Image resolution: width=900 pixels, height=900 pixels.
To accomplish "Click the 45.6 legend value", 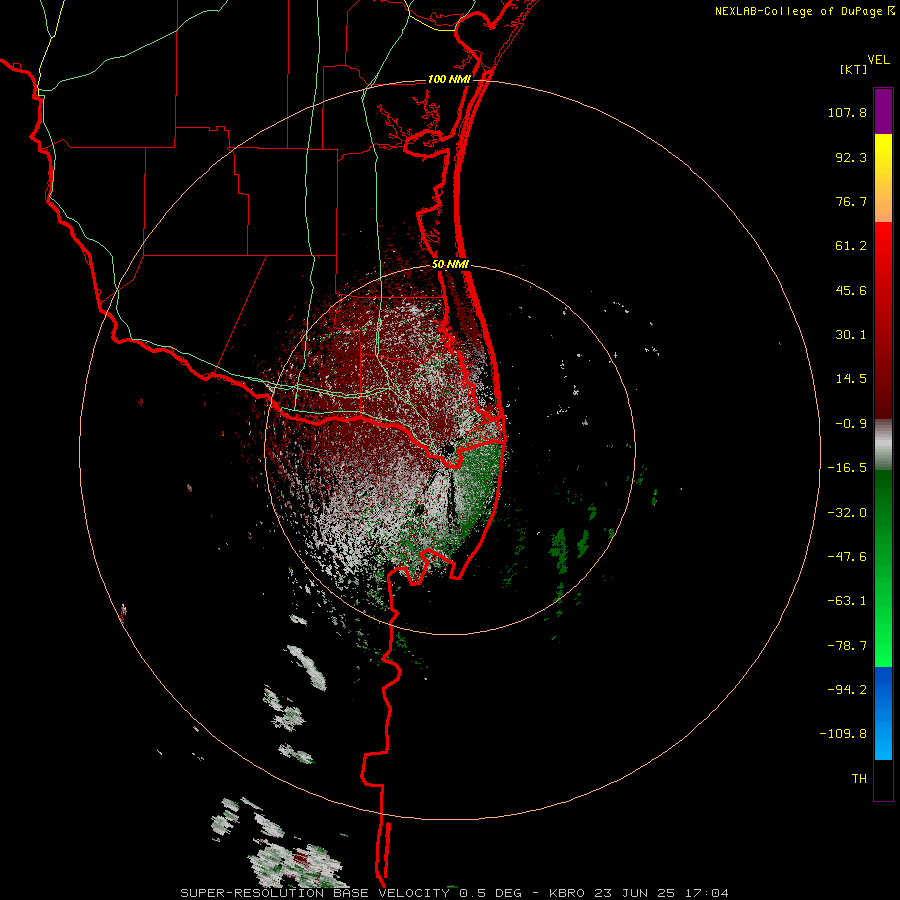I will coord(851,290).
